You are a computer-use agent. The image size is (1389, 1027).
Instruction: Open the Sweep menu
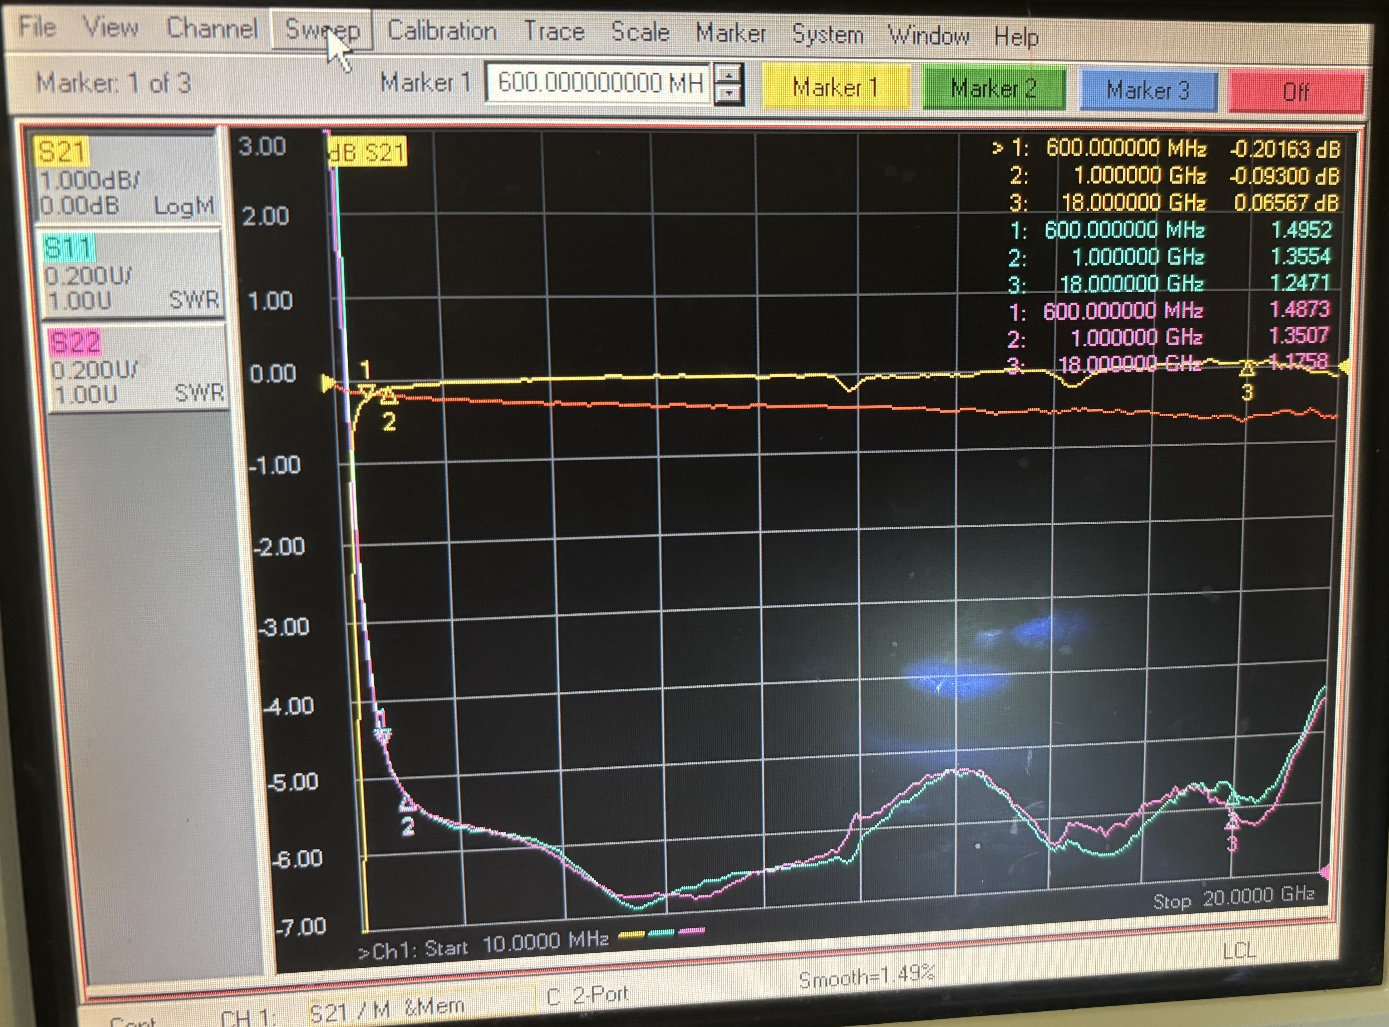click(321, 30)
